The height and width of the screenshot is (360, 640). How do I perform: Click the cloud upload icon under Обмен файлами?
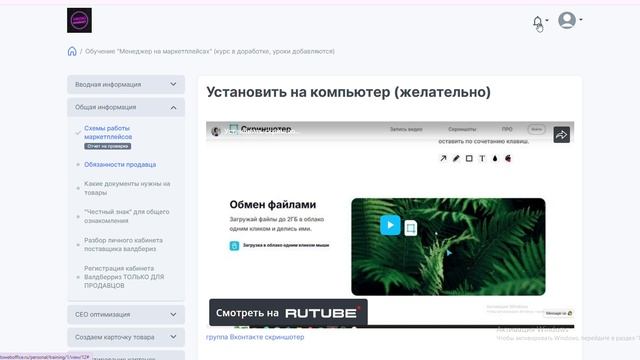(x=234, y=246)
